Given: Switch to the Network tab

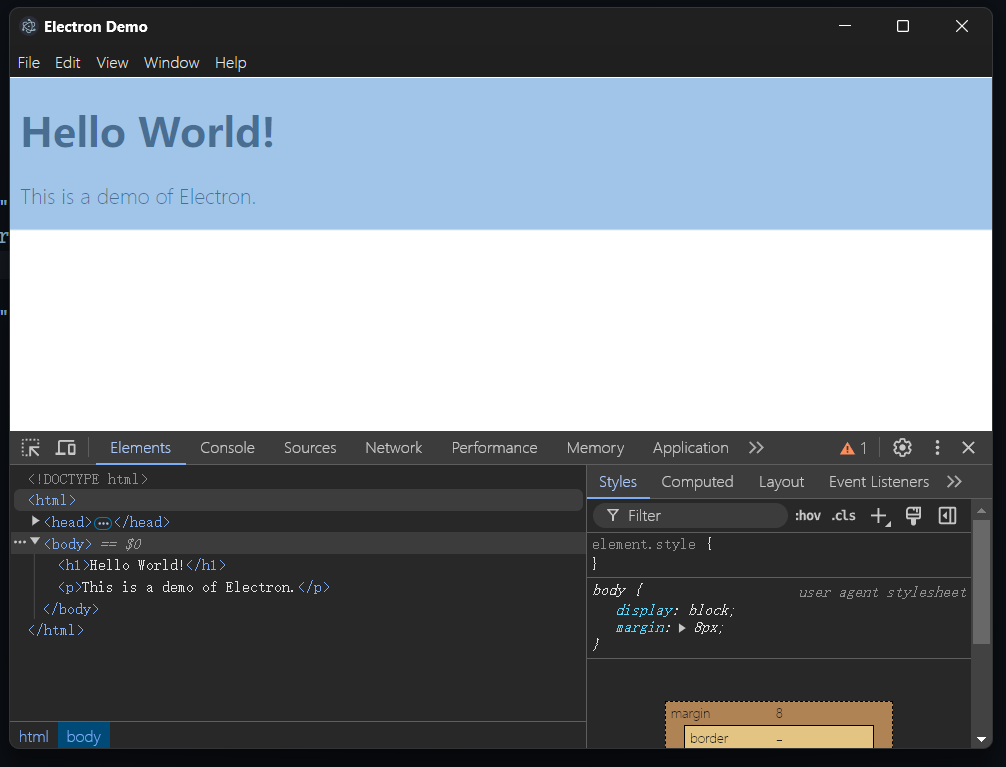Looking at the screenshot, I should (x=393, y=447).
